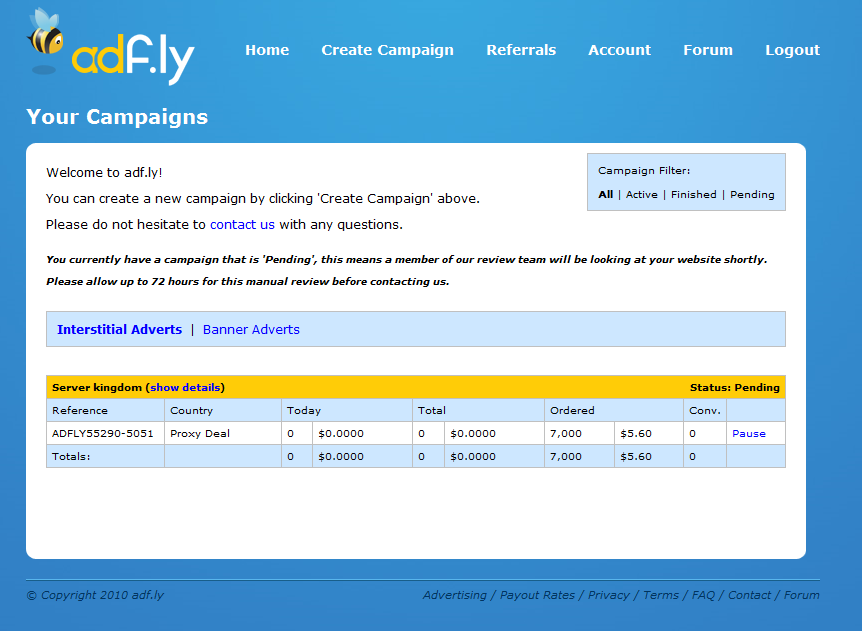
Task: Open the Contact footer link
Action: tap(749, 595)
